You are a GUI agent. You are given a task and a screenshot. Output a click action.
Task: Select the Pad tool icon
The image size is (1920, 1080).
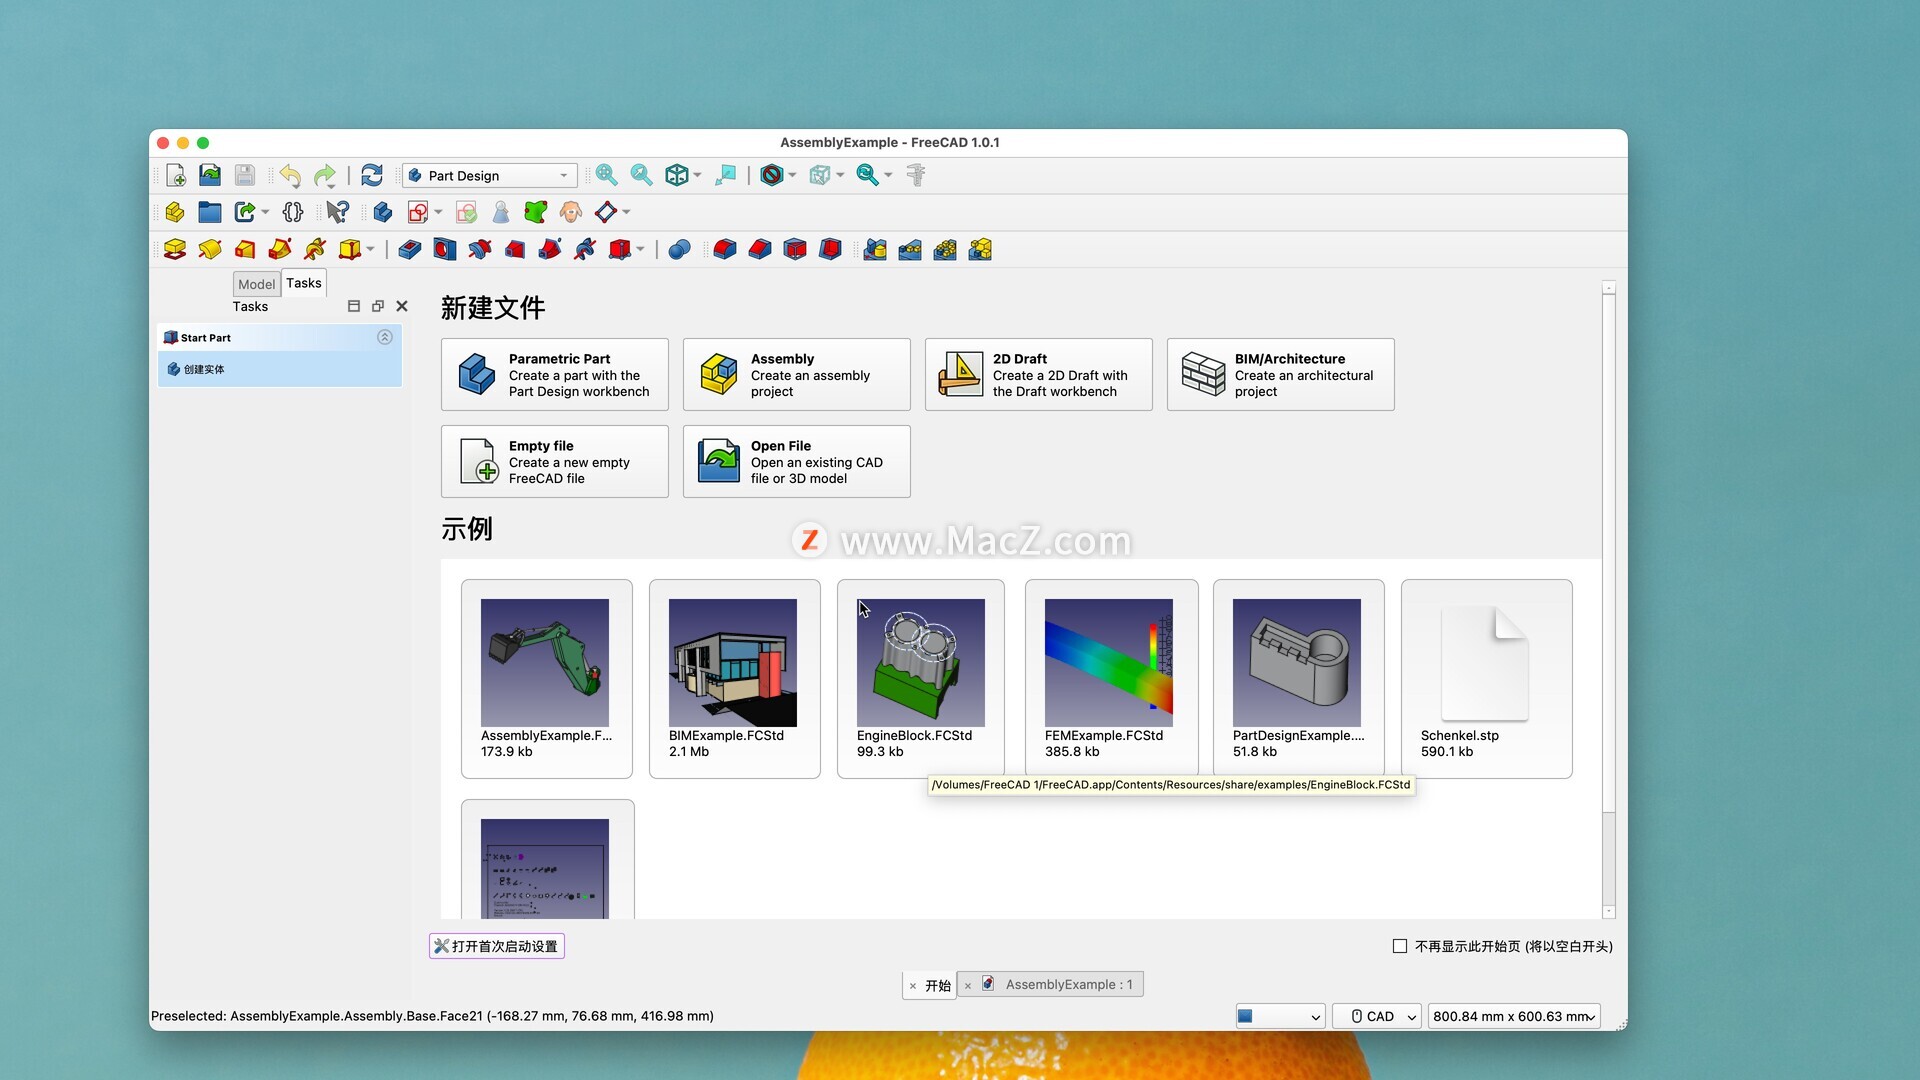pyautogui.click(x=175, y=250)
